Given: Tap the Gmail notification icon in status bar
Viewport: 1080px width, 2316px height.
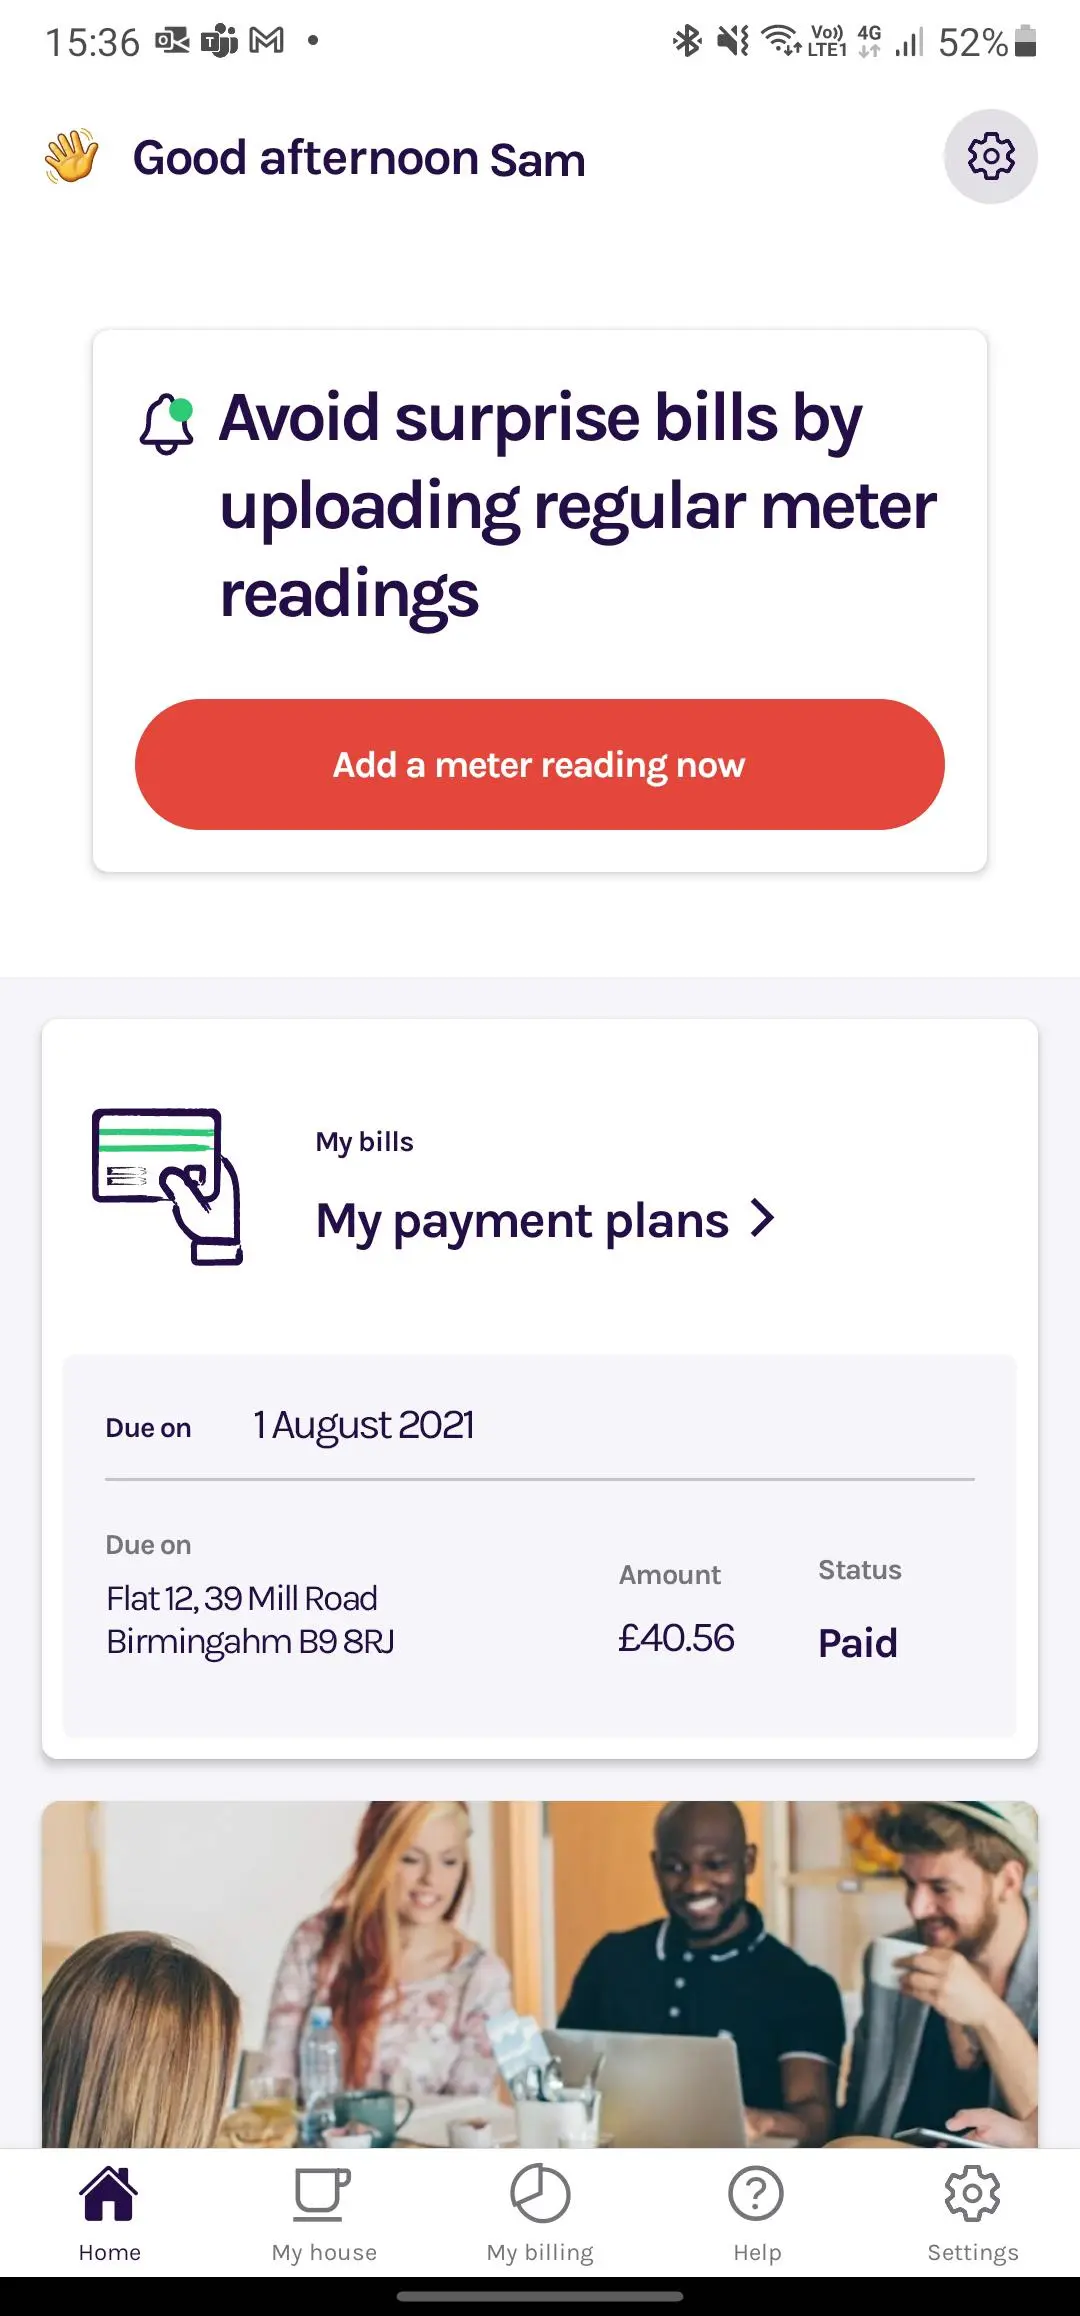Looking at the screenshot, I should coord(266,41).
